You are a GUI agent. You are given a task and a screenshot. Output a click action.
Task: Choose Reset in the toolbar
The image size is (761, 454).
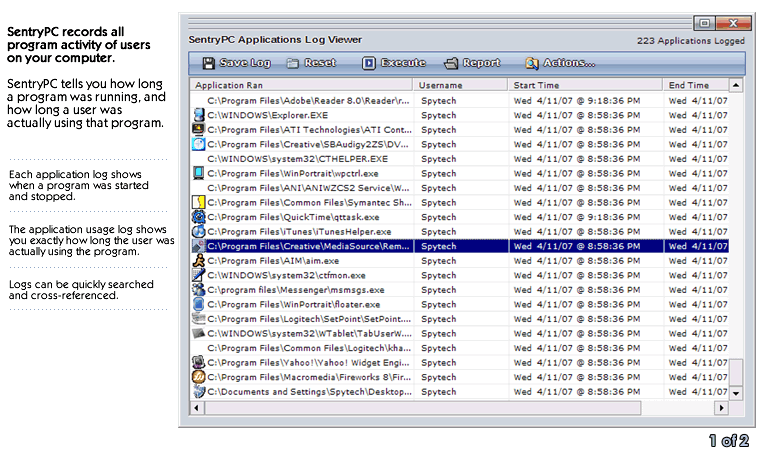[311, 63]
